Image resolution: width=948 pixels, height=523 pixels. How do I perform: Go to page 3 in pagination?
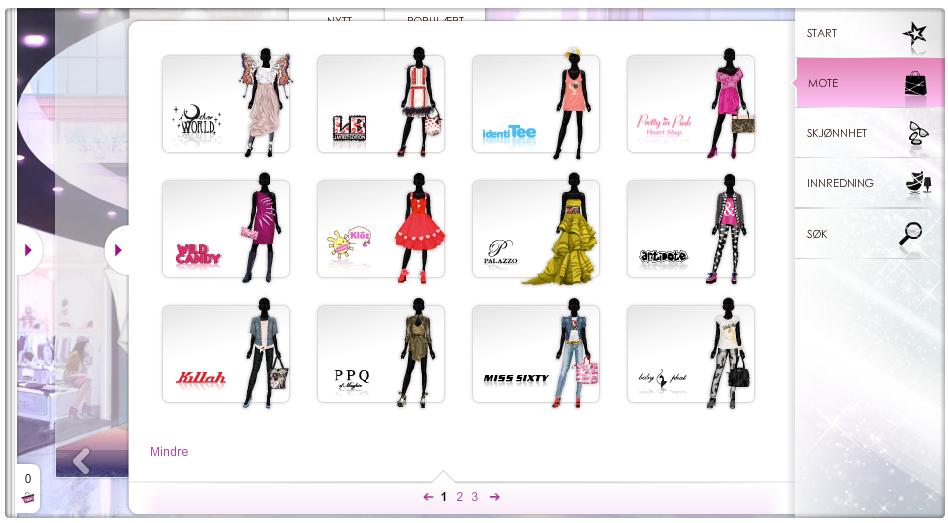click(475, 497)
